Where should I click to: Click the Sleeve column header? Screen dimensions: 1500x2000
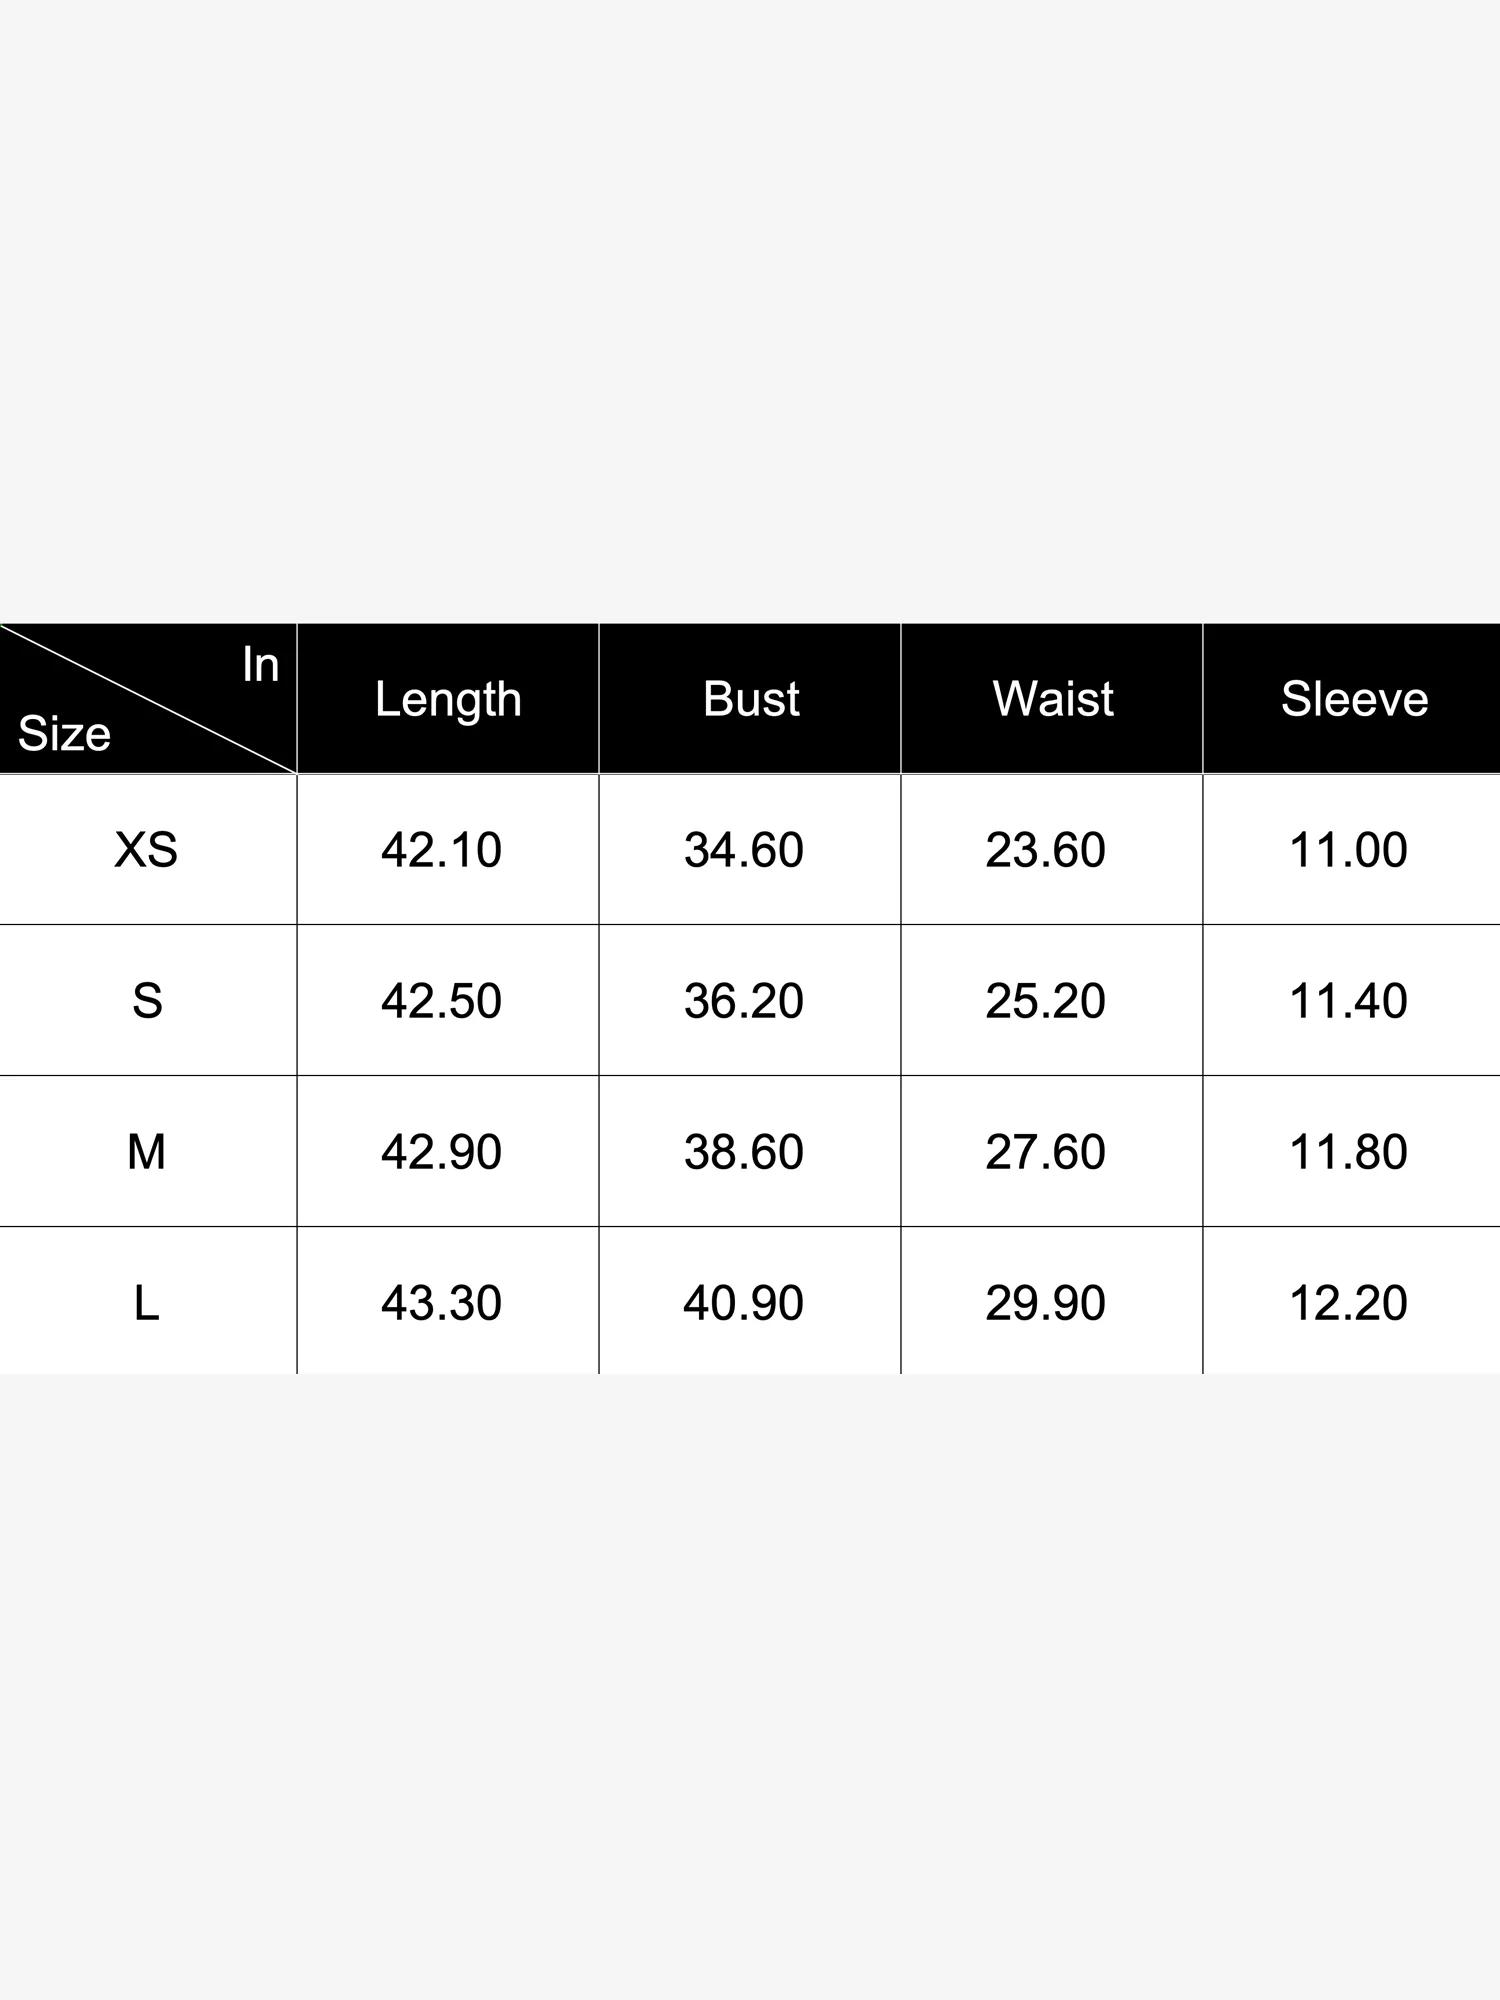[1354, 699]
